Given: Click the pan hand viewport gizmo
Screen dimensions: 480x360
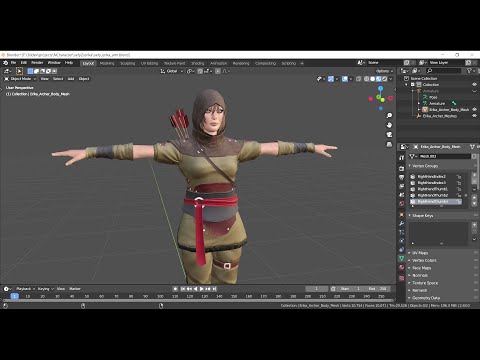Looking at the screenshot, I should [389, 125].
